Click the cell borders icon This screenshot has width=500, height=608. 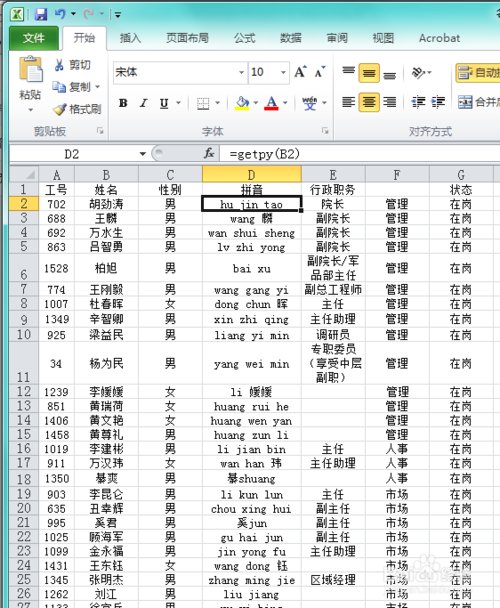pyautogui.click(x=203, y=103)
